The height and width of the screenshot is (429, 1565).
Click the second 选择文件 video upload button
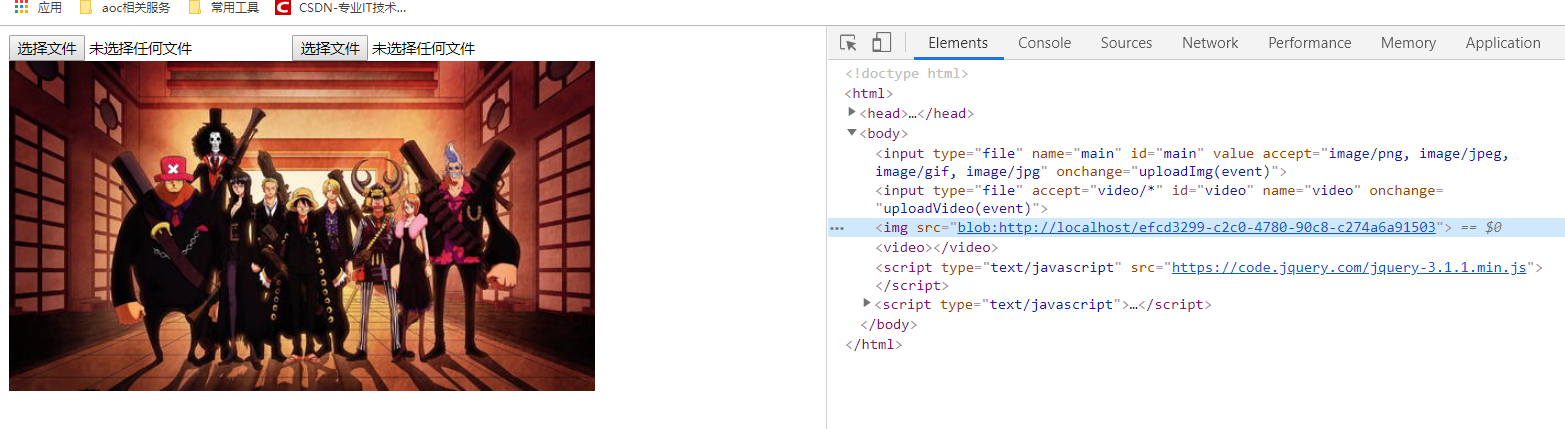(x=330, y=48)
